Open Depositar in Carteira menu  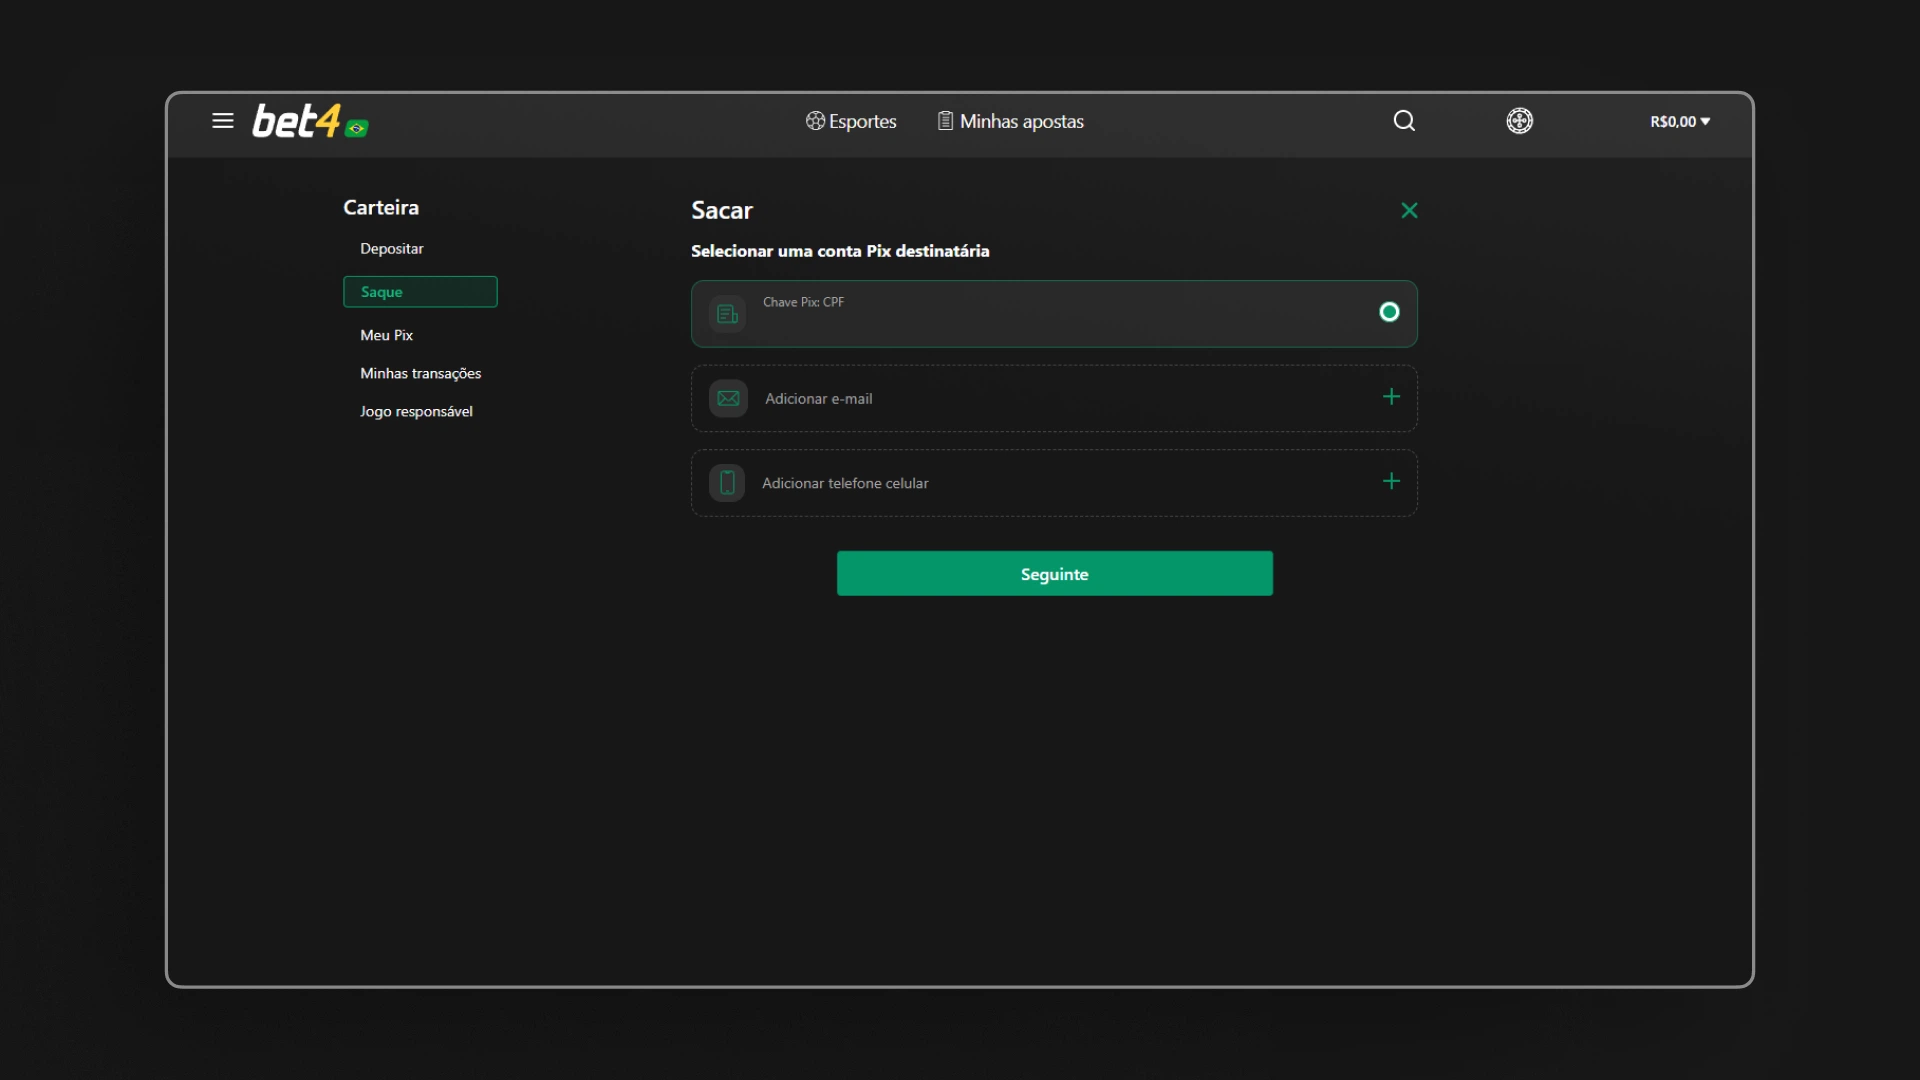[392, 248]
